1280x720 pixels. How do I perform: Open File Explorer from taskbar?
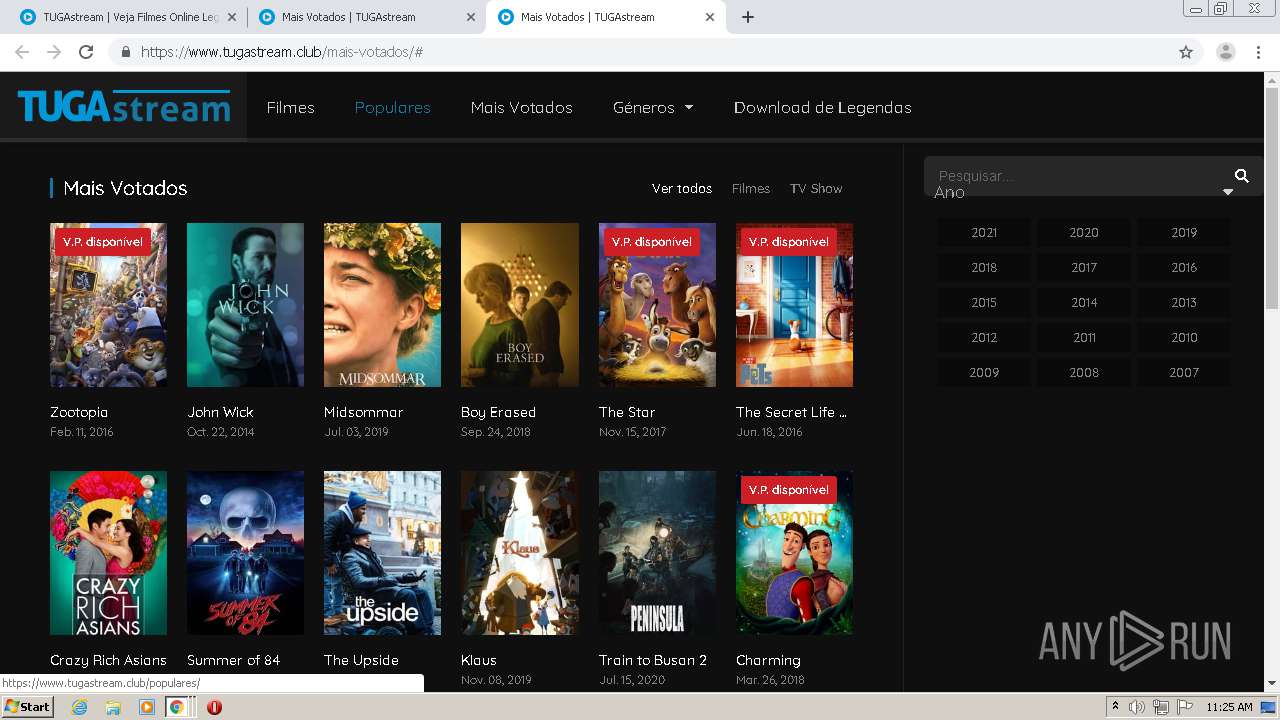point(113,707)
